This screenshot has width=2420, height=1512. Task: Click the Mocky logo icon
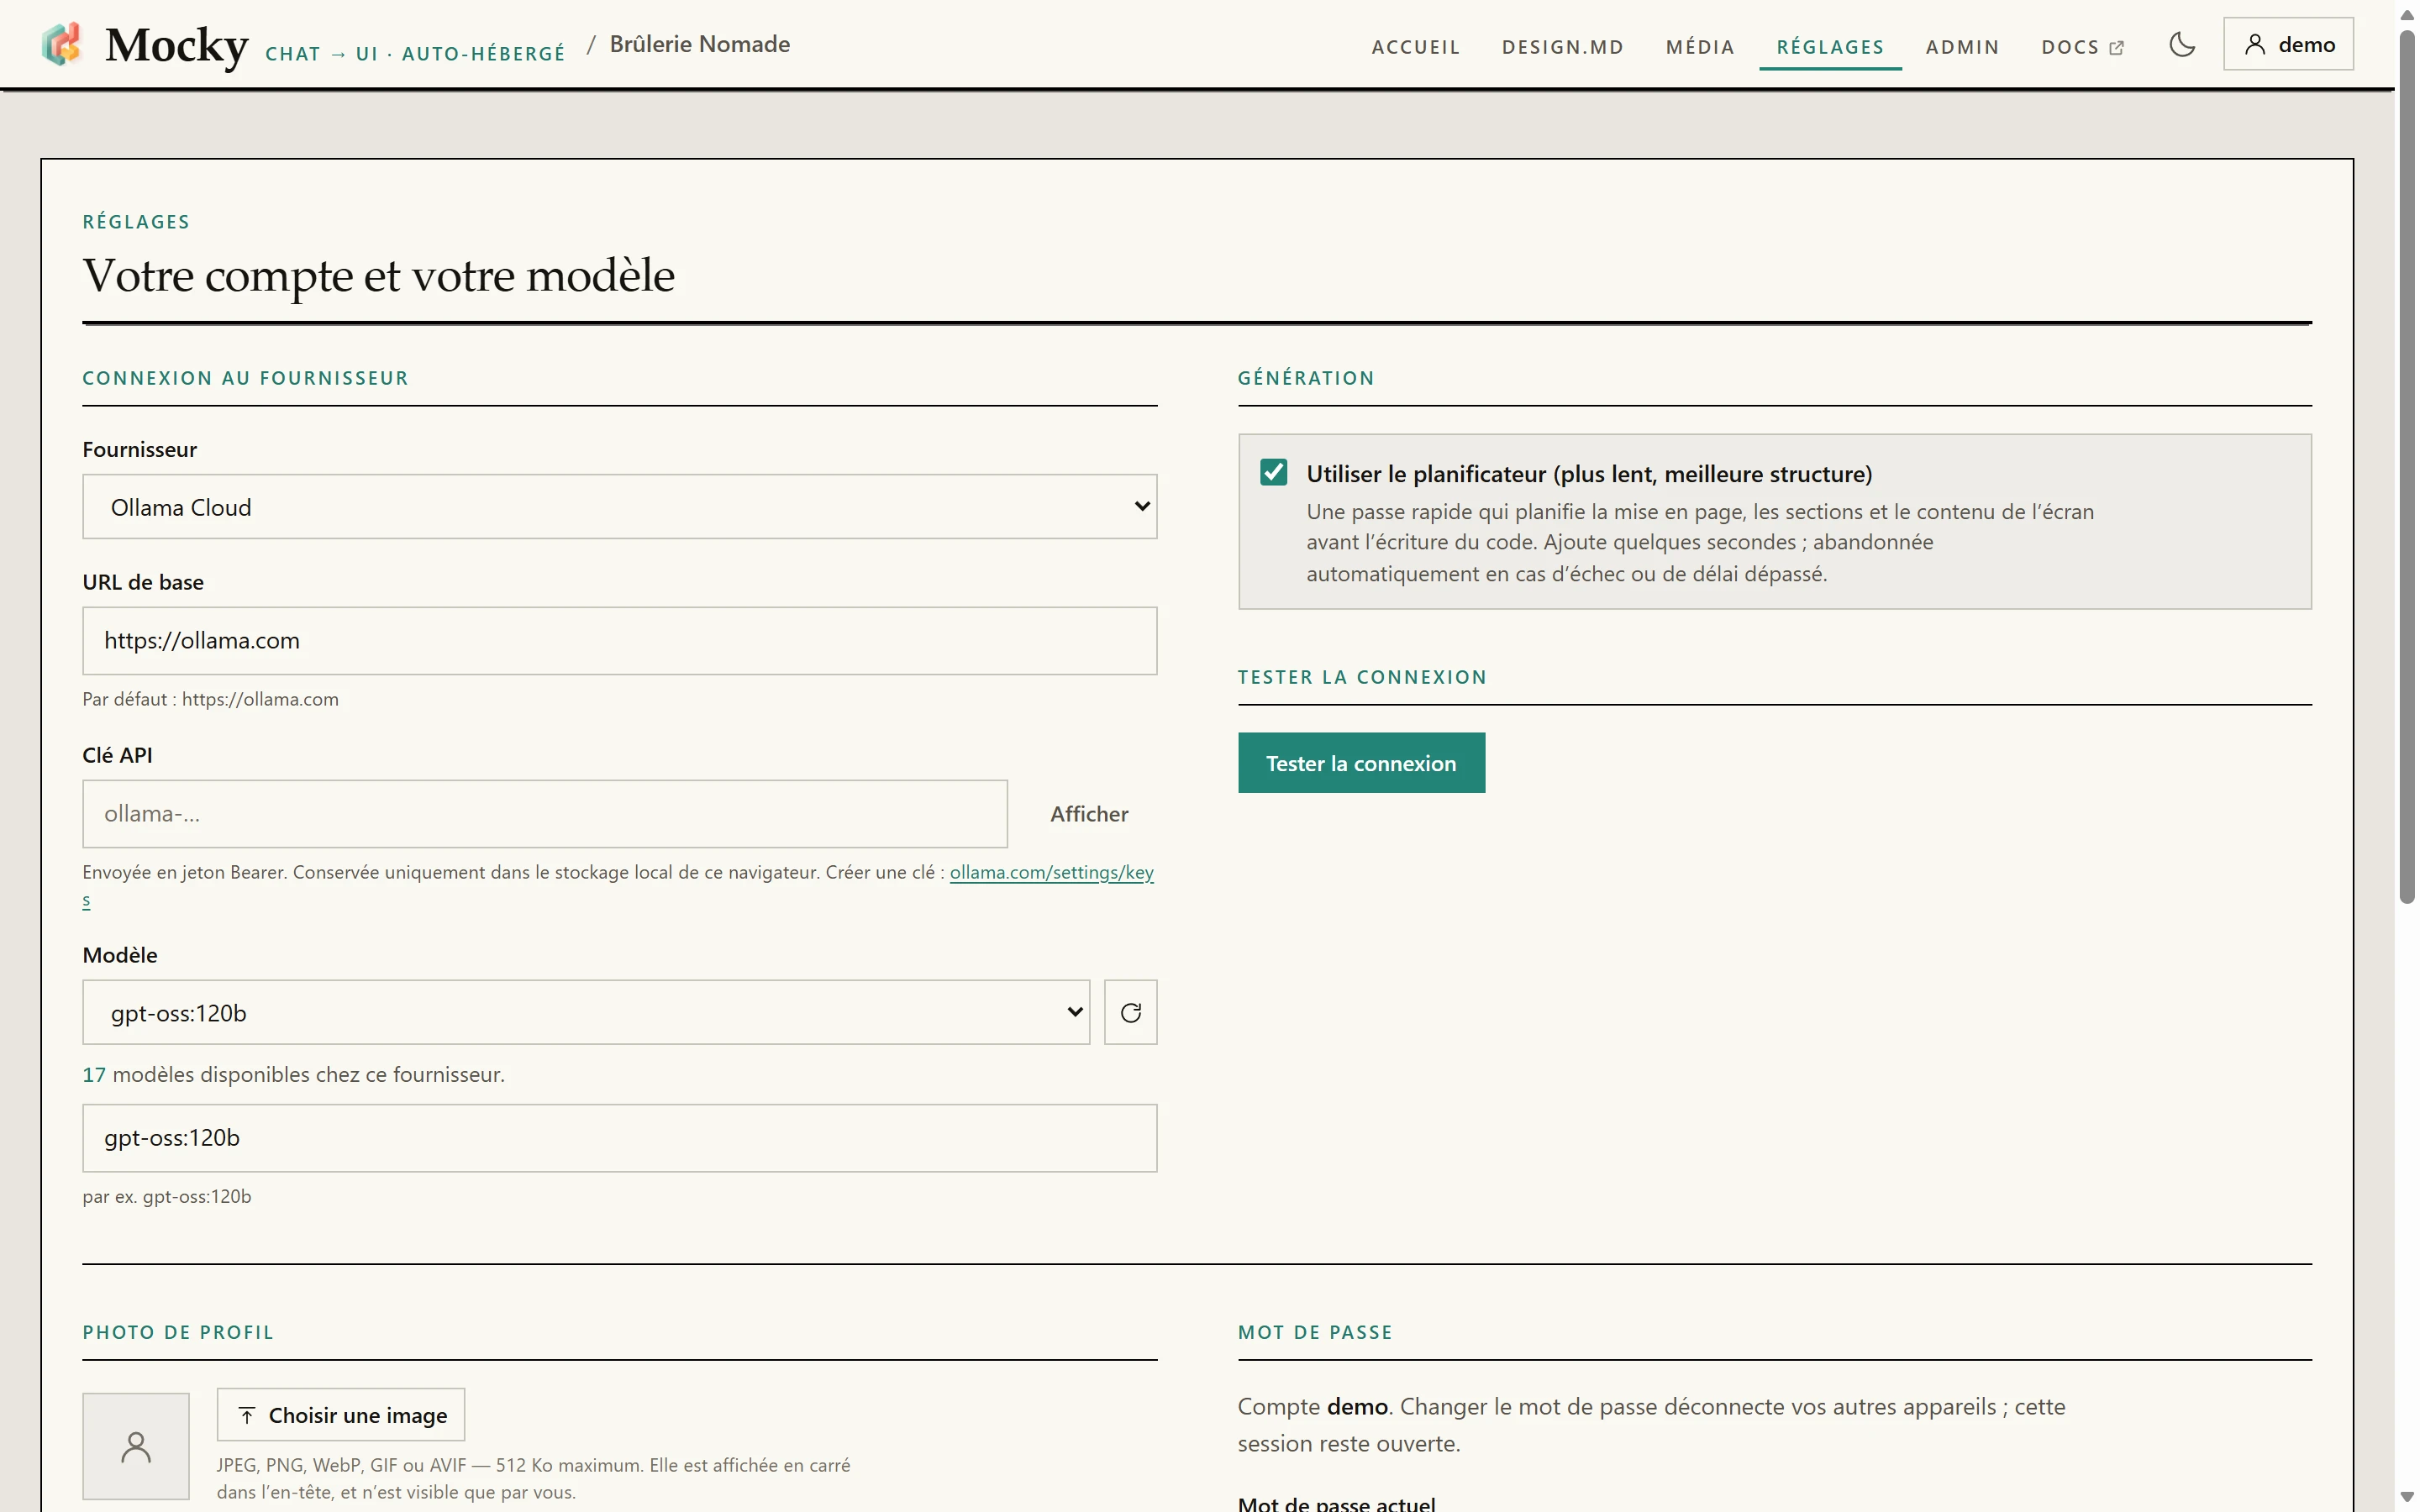(62, 45)
